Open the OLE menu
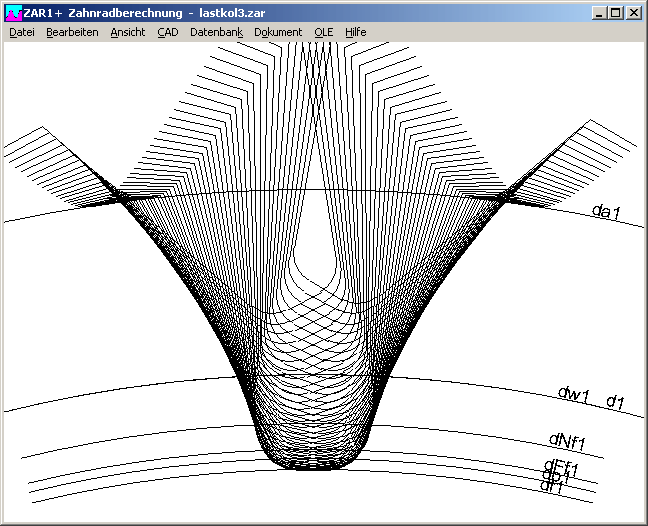648x526 pixels. [324, 32]
